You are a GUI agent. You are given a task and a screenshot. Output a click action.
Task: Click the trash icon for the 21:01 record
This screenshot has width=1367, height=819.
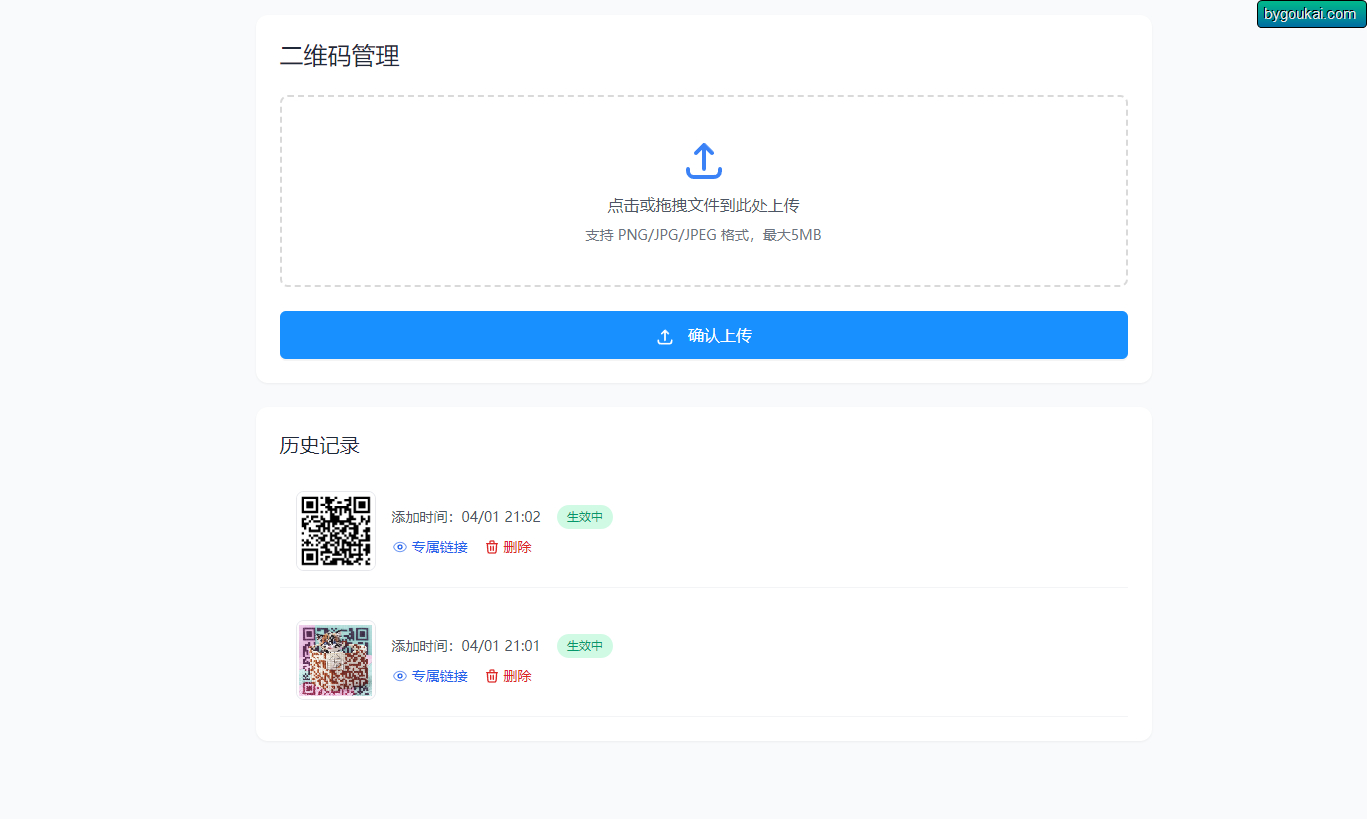pyautogui.click(x=492, y=676)
